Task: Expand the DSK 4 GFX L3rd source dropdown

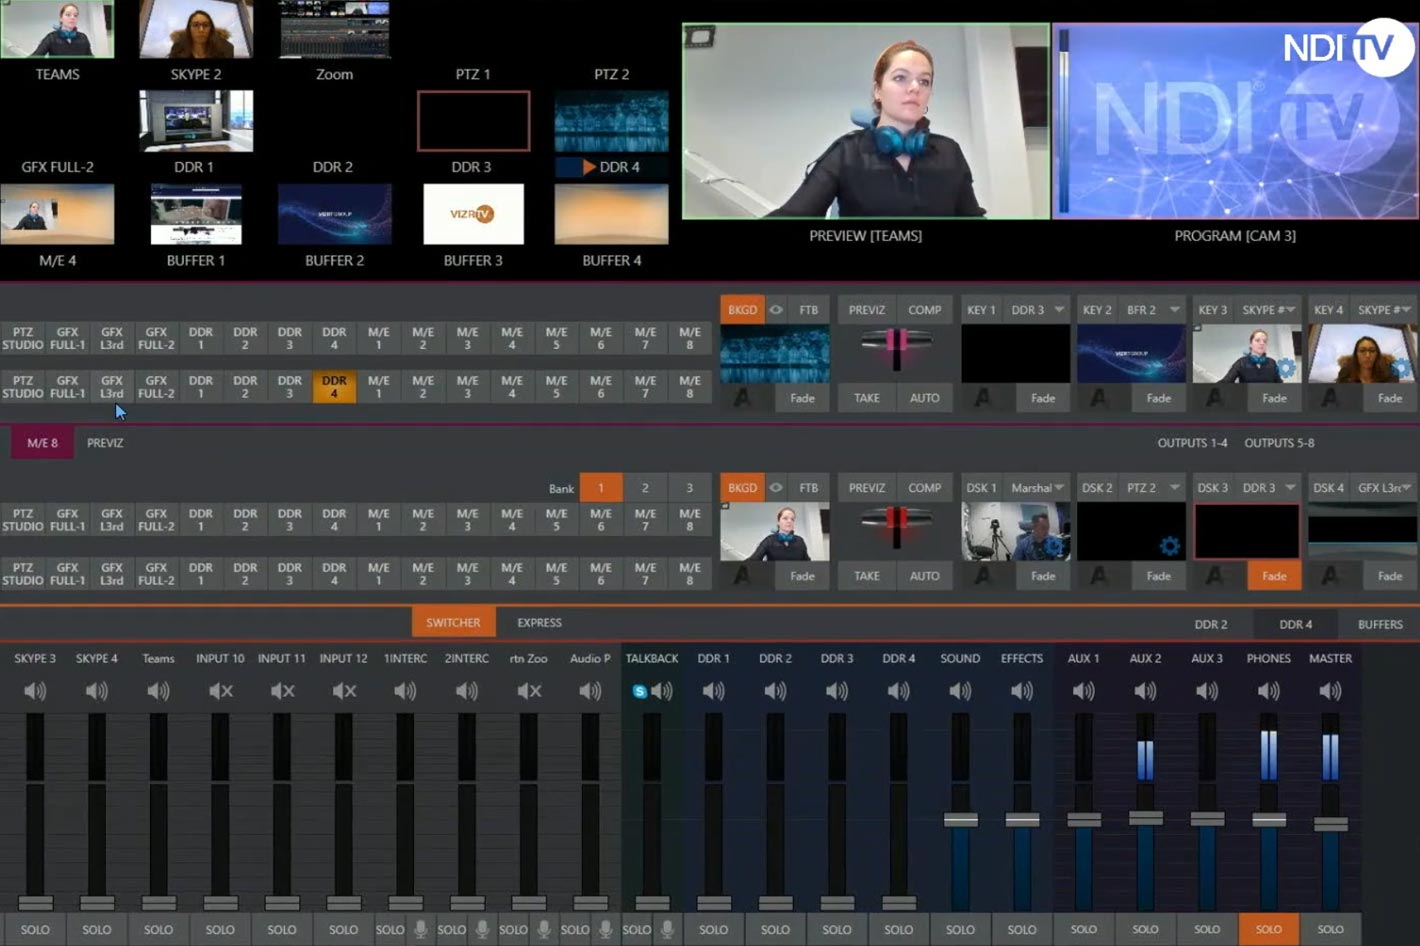Action: tap(1385, 488)
